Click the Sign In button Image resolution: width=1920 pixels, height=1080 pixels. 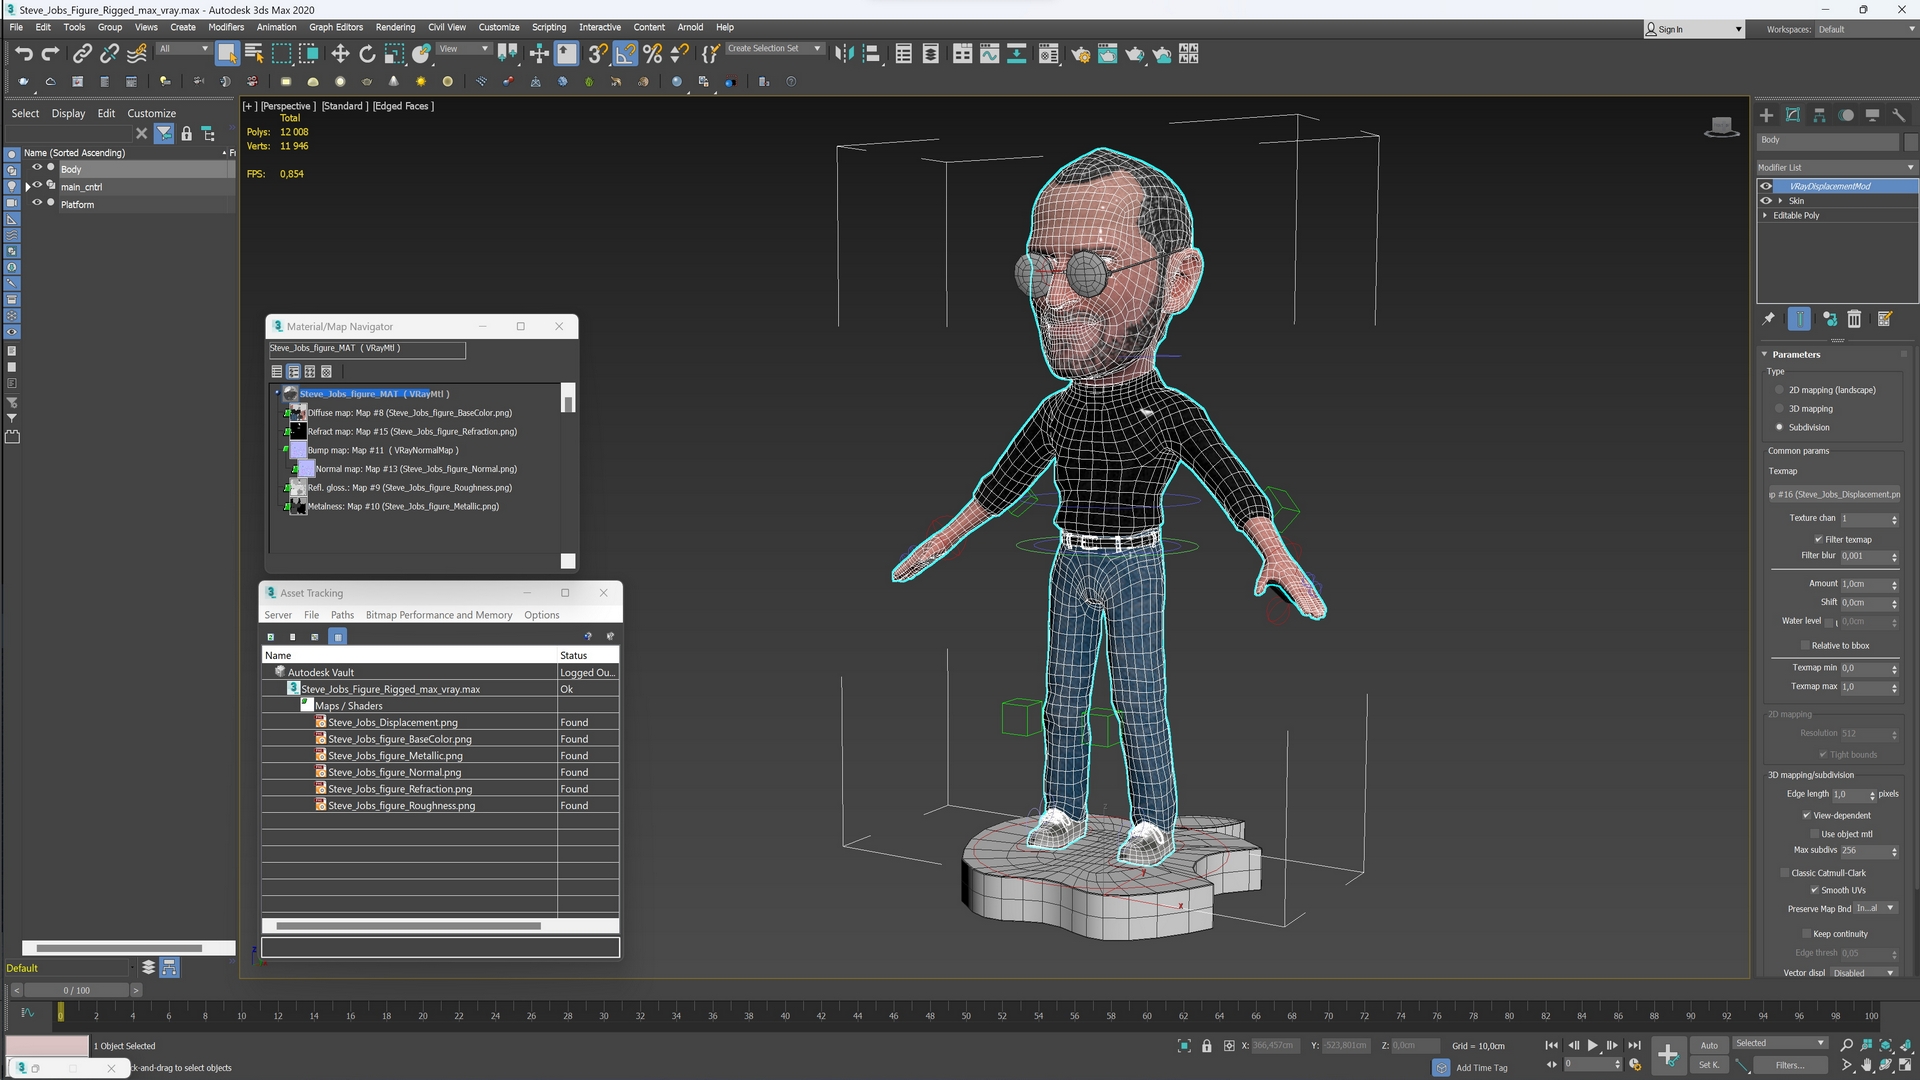[x=1694, y=29]
